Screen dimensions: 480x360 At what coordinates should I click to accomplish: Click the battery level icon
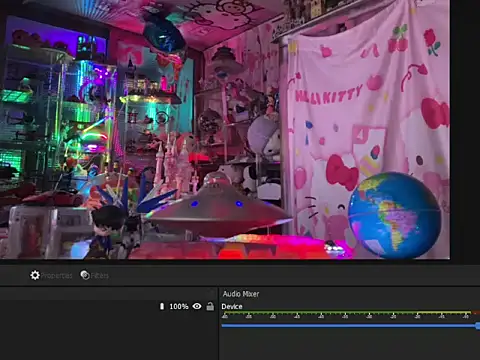(x=162, y=306)
